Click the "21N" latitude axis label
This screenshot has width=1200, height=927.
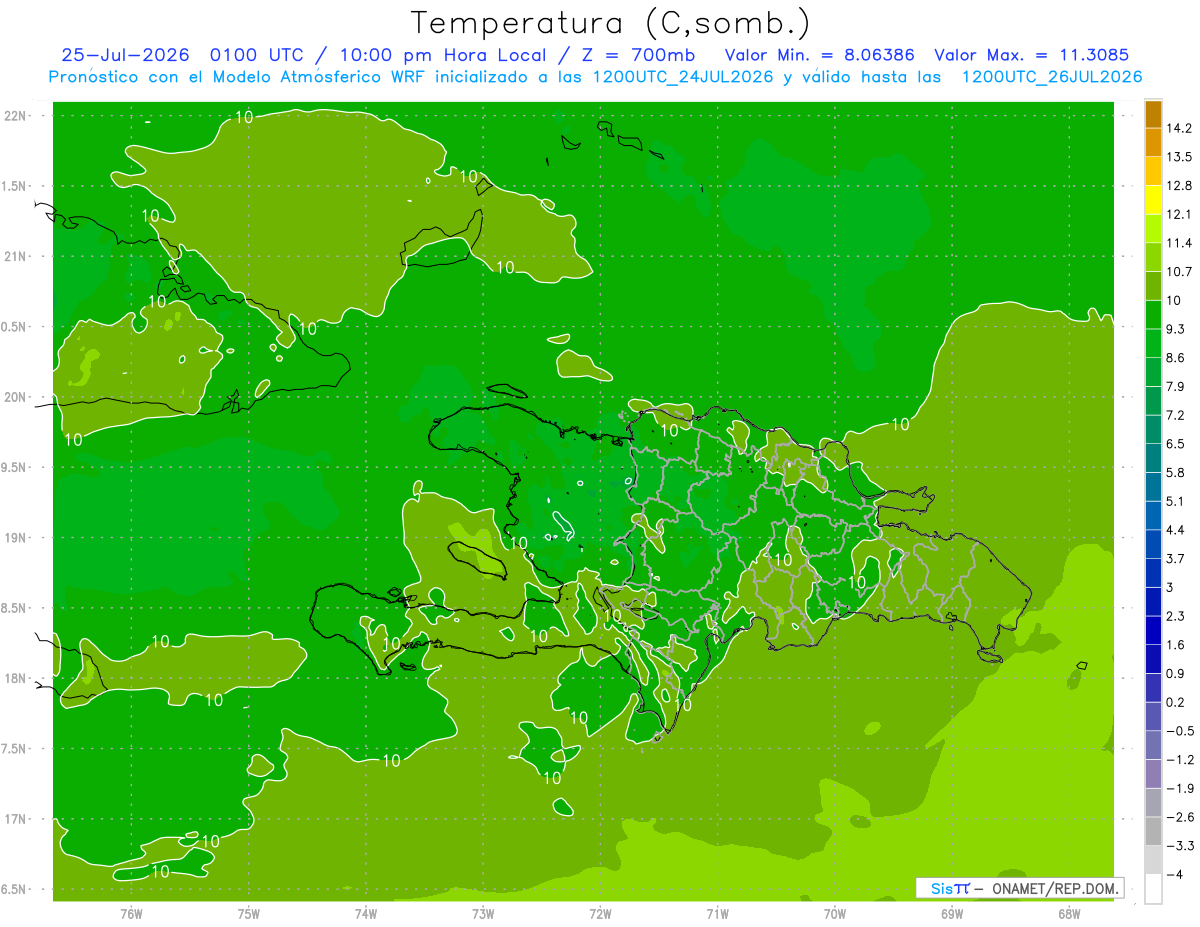[17, 257]
